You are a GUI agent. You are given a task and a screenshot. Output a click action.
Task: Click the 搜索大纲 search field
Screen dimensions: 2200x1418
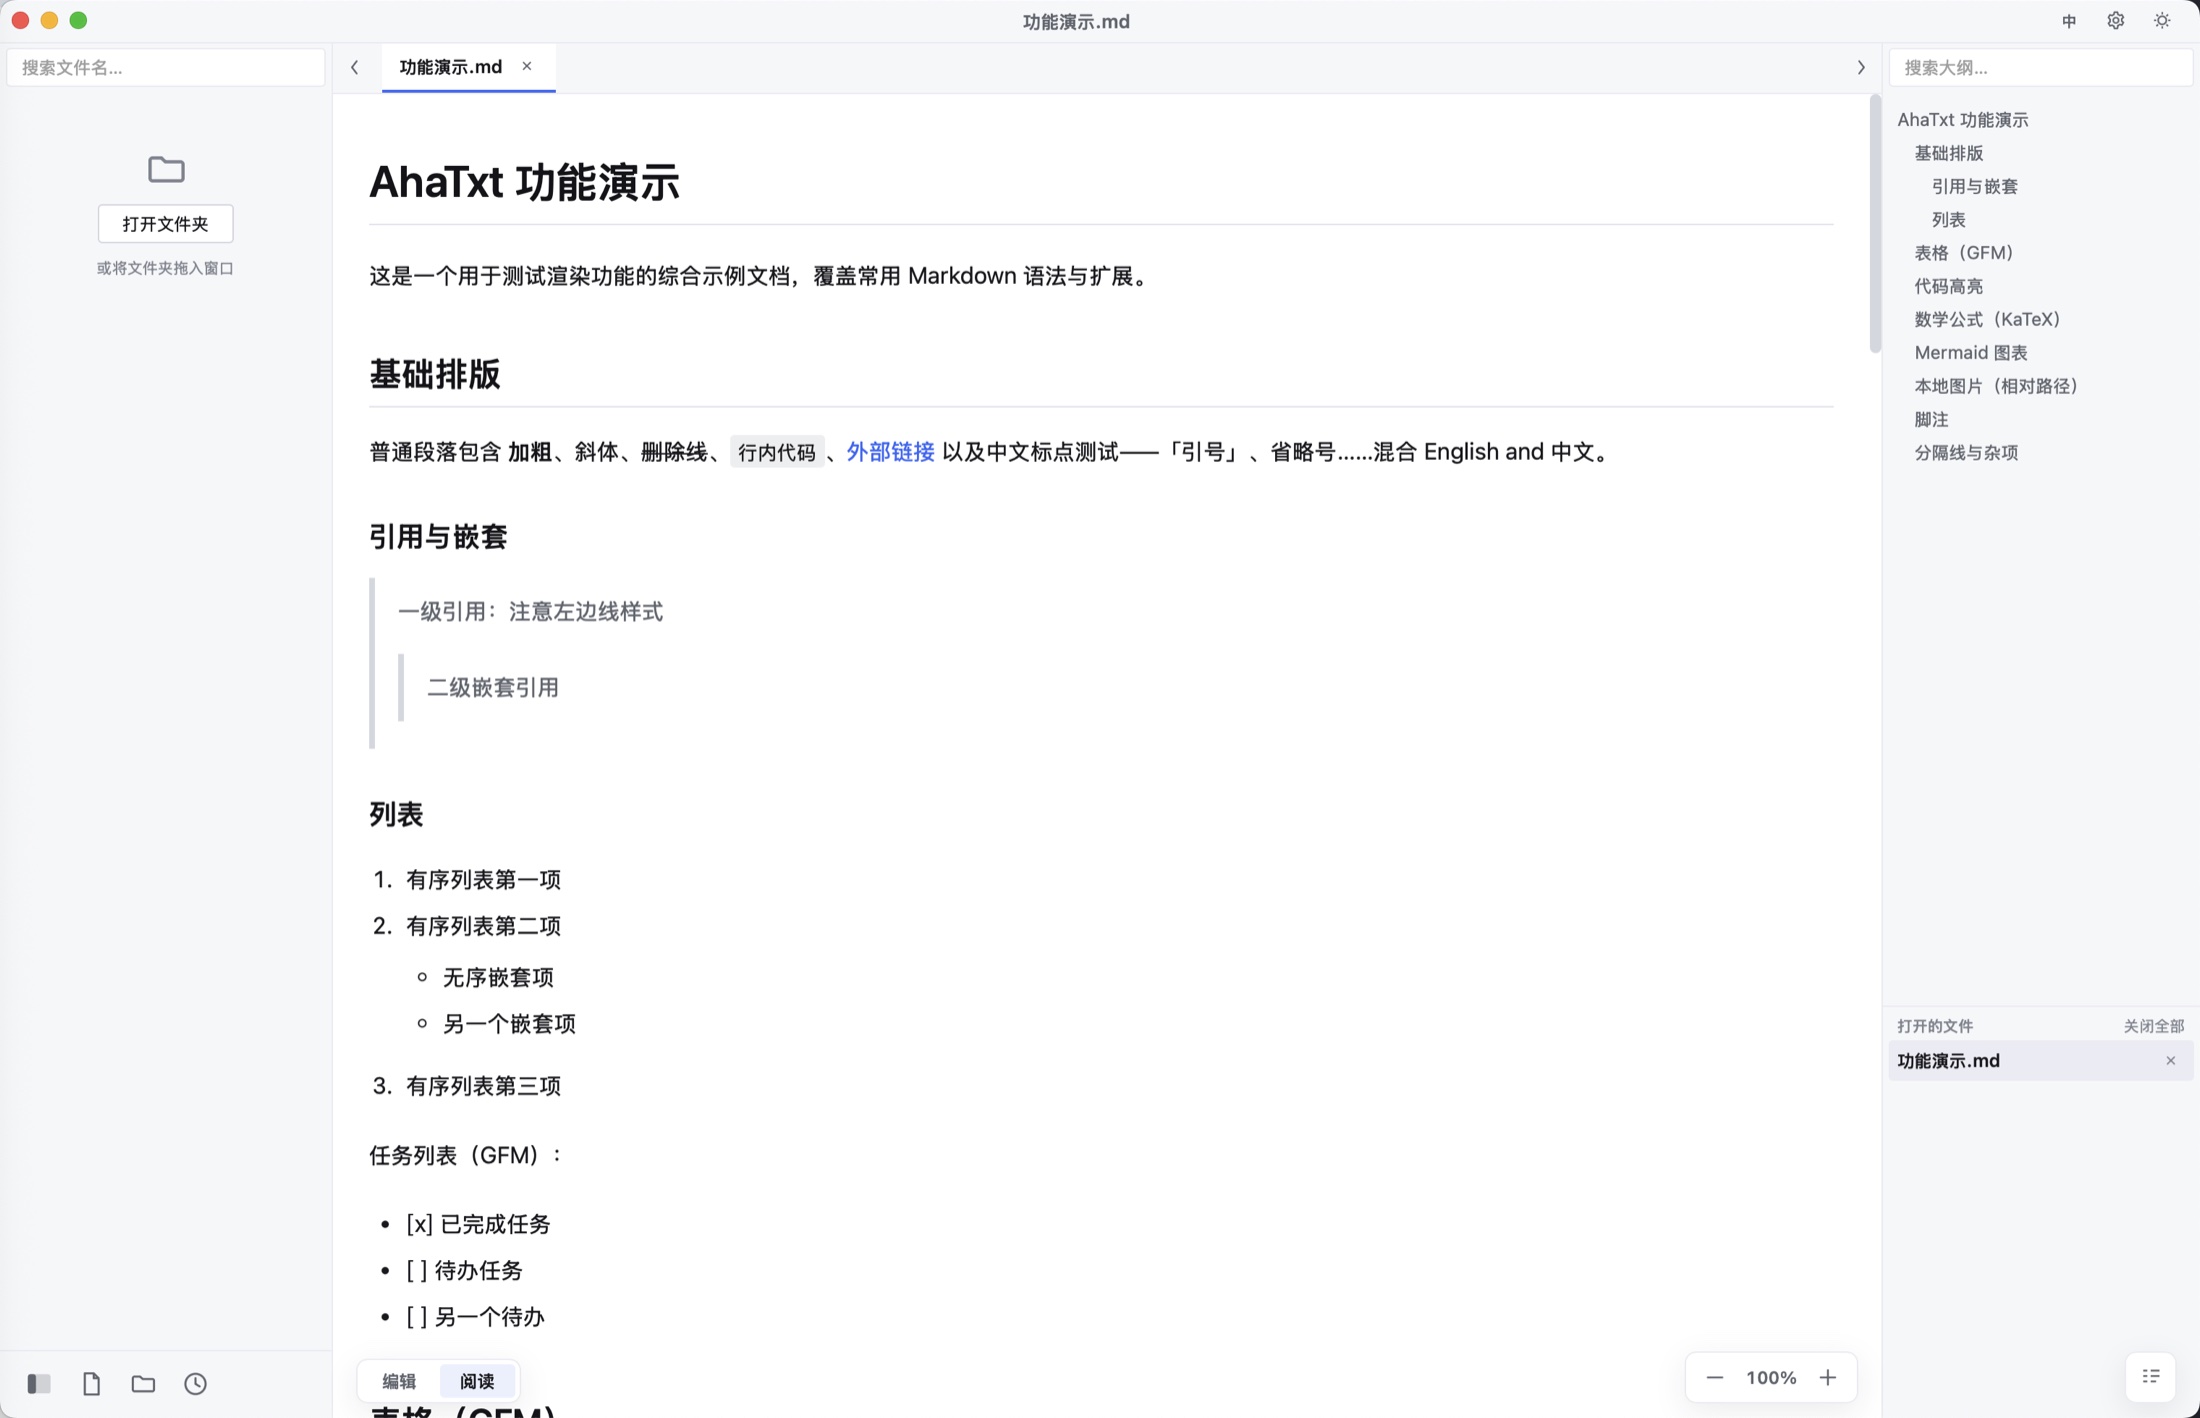[2040, 67]
